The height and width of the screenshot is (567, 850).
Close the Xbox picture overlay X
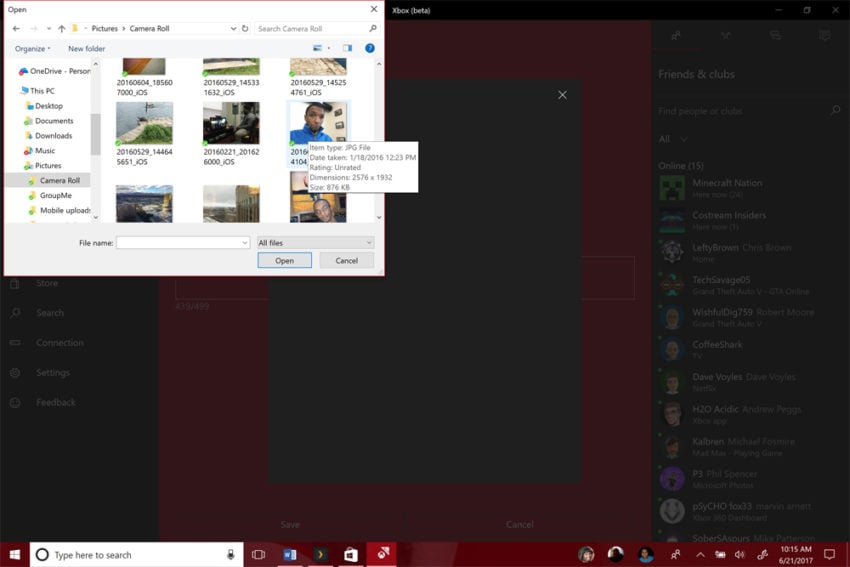point(563,95)
